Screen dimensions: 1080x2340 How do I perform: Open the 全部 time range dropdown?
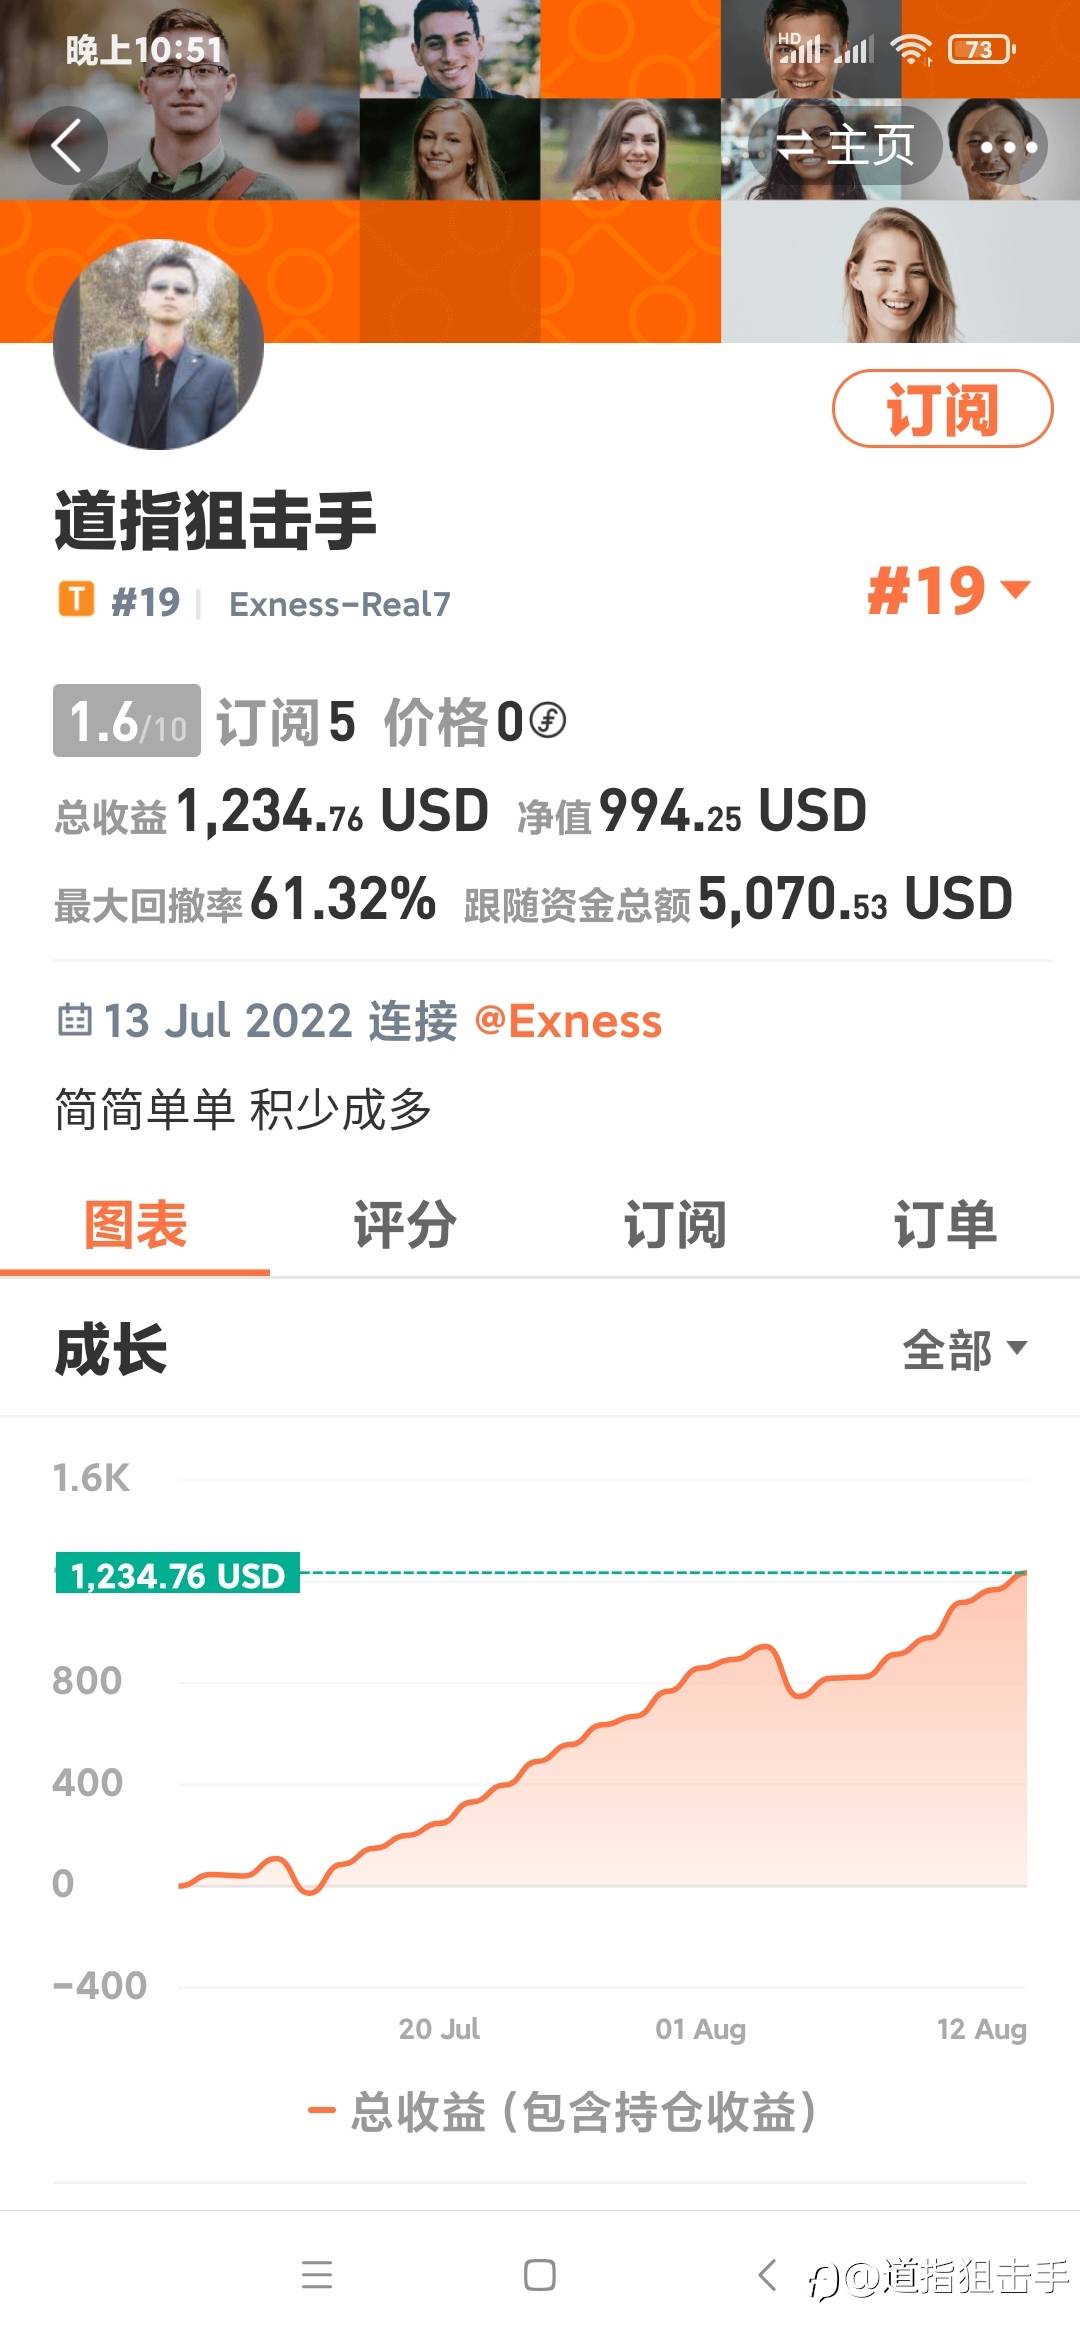click(x=965, y=1349)
